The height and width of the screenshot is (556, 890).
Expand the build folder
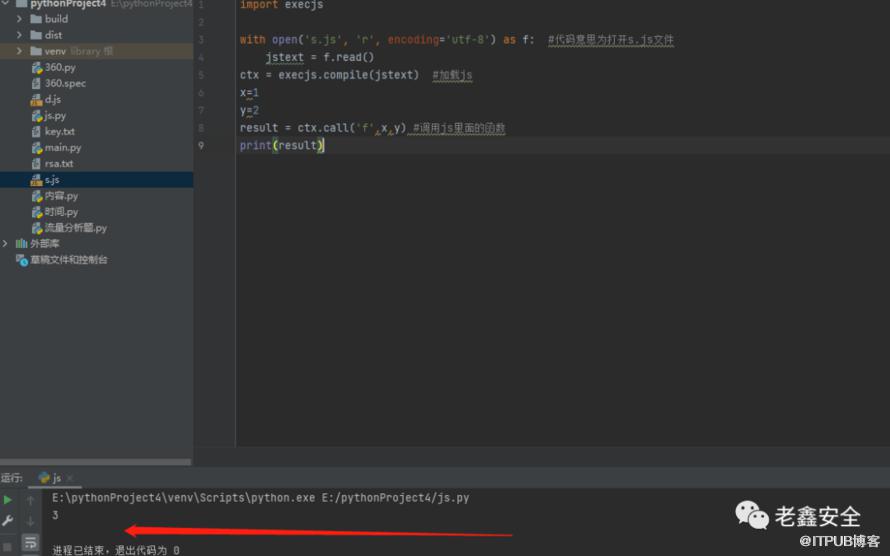pos(20,19)
